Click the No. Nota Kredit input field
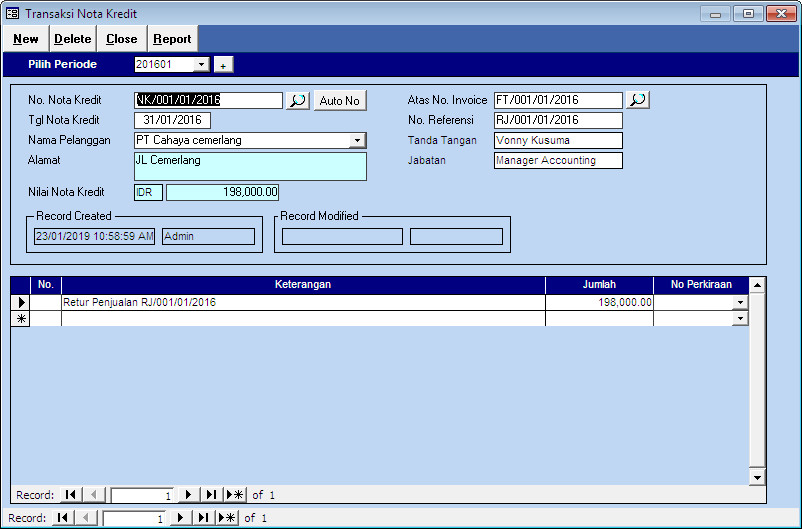Image resolution: width=802 pixels, height=529 pixels. pos(208,100)
